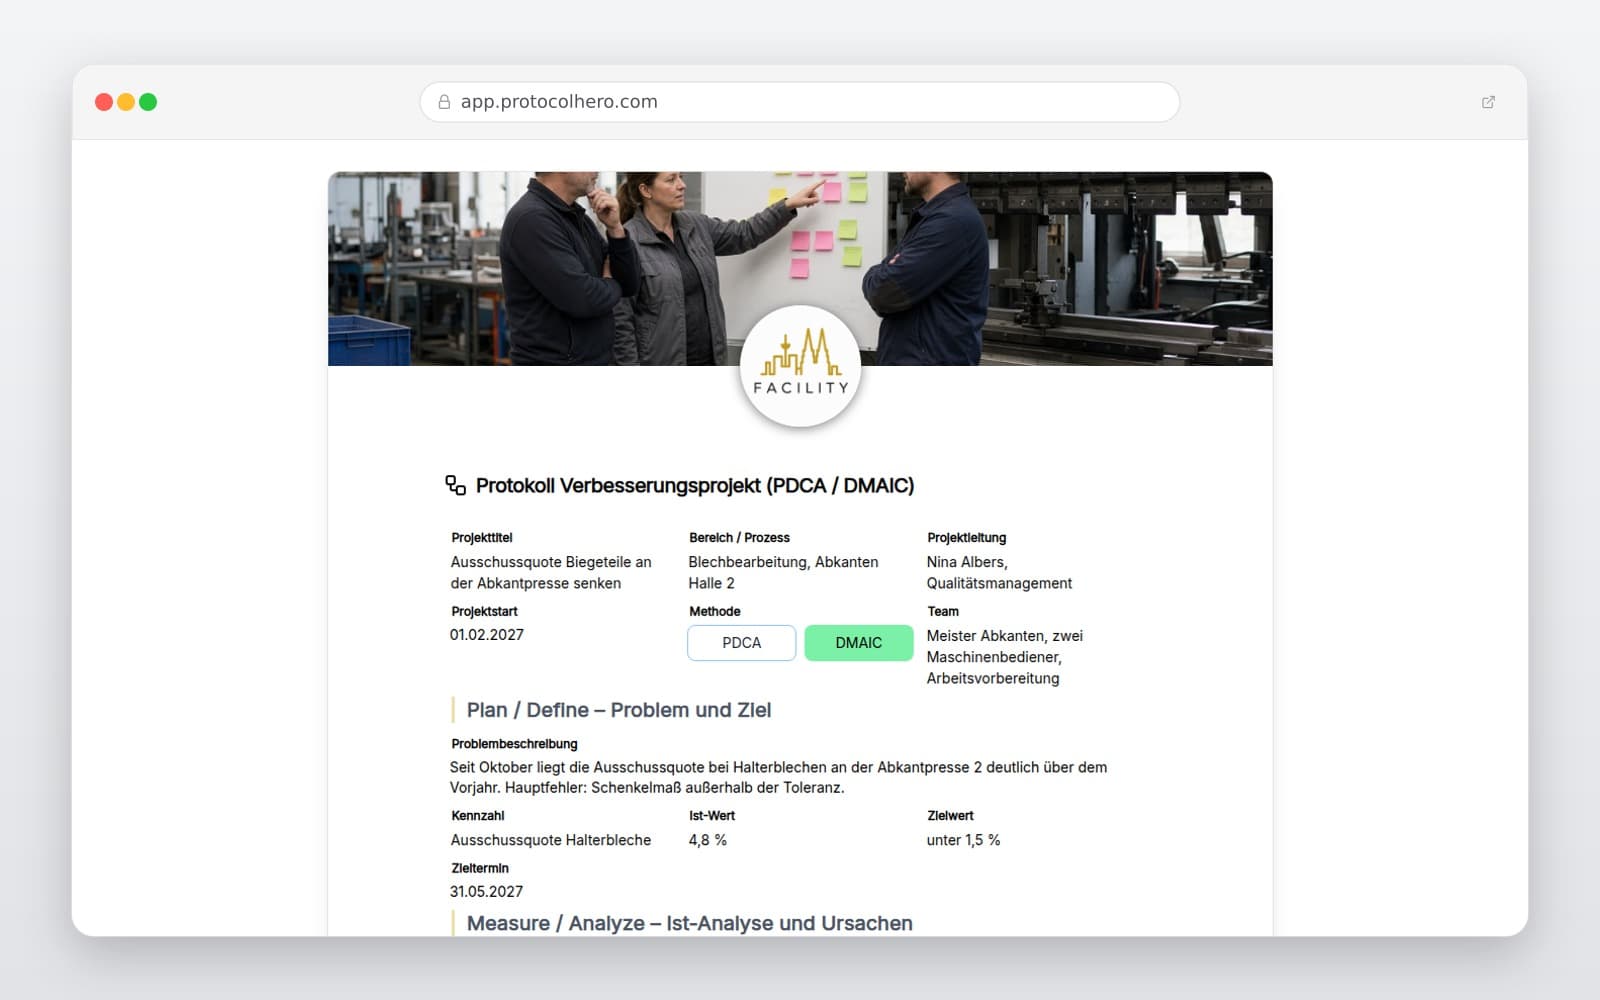This screenshot has height=1000, width=1600.
Task: Click 'Nina Albers, Qualitätsmanagement' value
Action: (x=999, y=573)
